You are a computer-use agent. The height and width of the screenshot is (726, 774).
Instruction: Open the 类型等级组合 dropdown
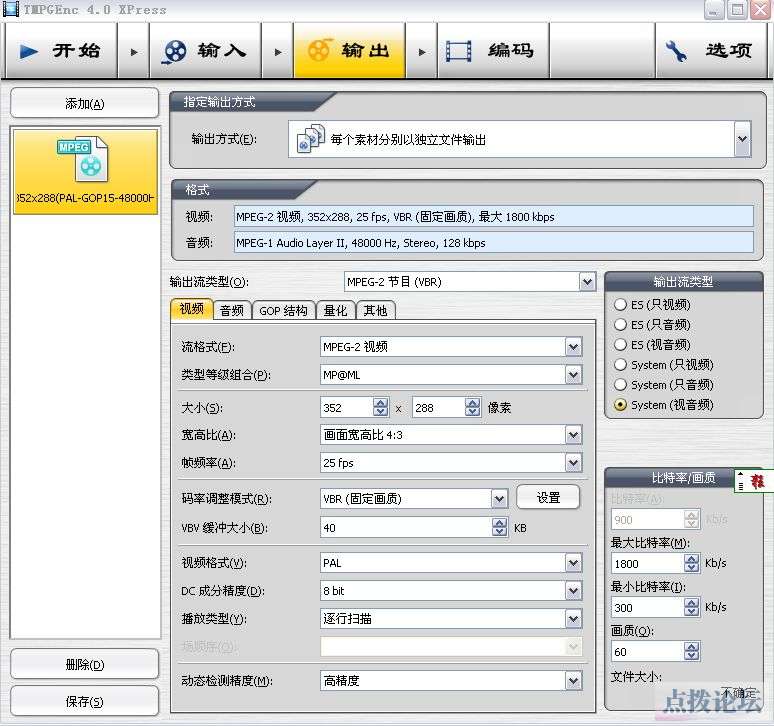coord(573,375)
